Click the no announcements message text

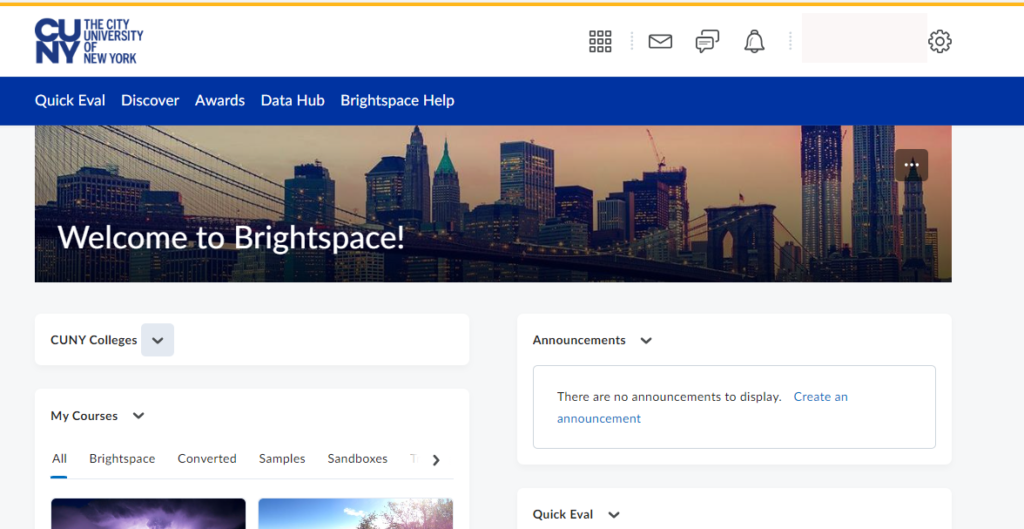tap(669, 397)
